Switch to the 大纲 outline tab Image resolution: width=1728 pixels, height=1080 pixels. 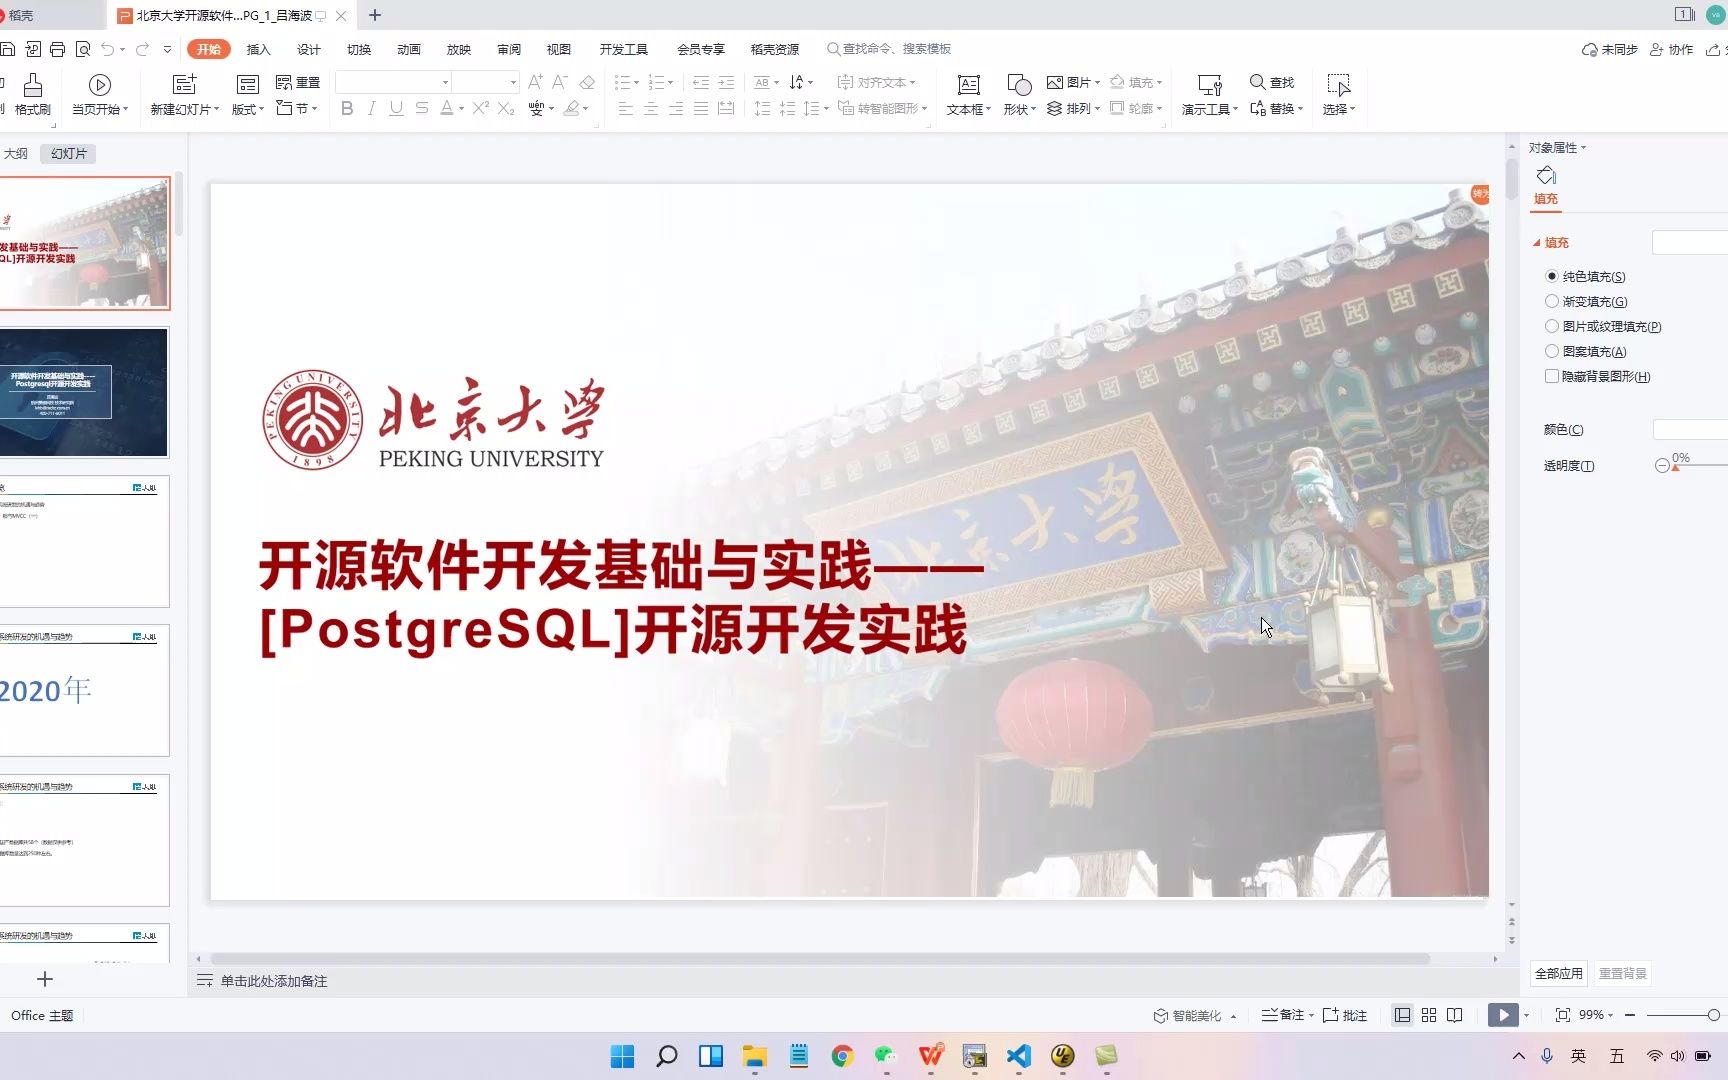pos(16,152)
